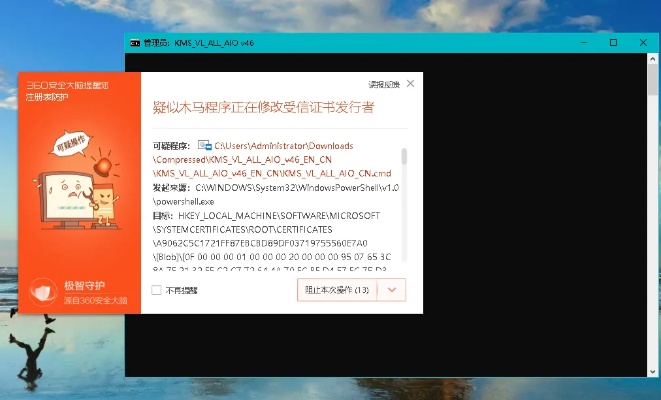Click the suspicious program path C:\Users\Administrator\Downloads
Screen dimensions: 661x400
click(284, 146)
